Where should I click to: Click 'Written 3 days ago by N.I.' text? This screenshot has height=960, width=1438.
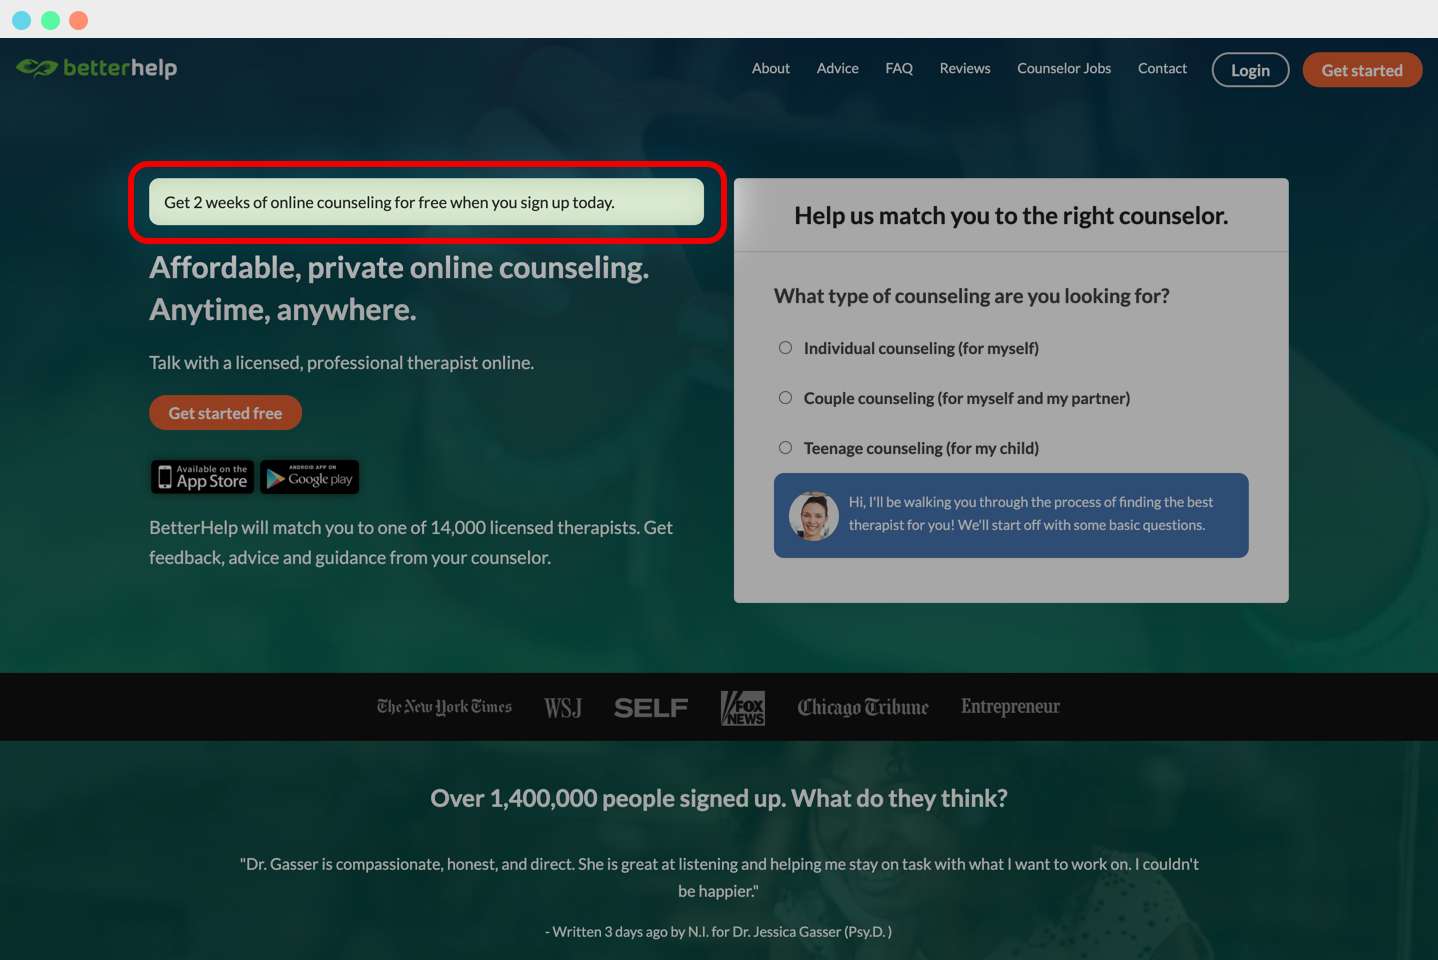point(719,932)
